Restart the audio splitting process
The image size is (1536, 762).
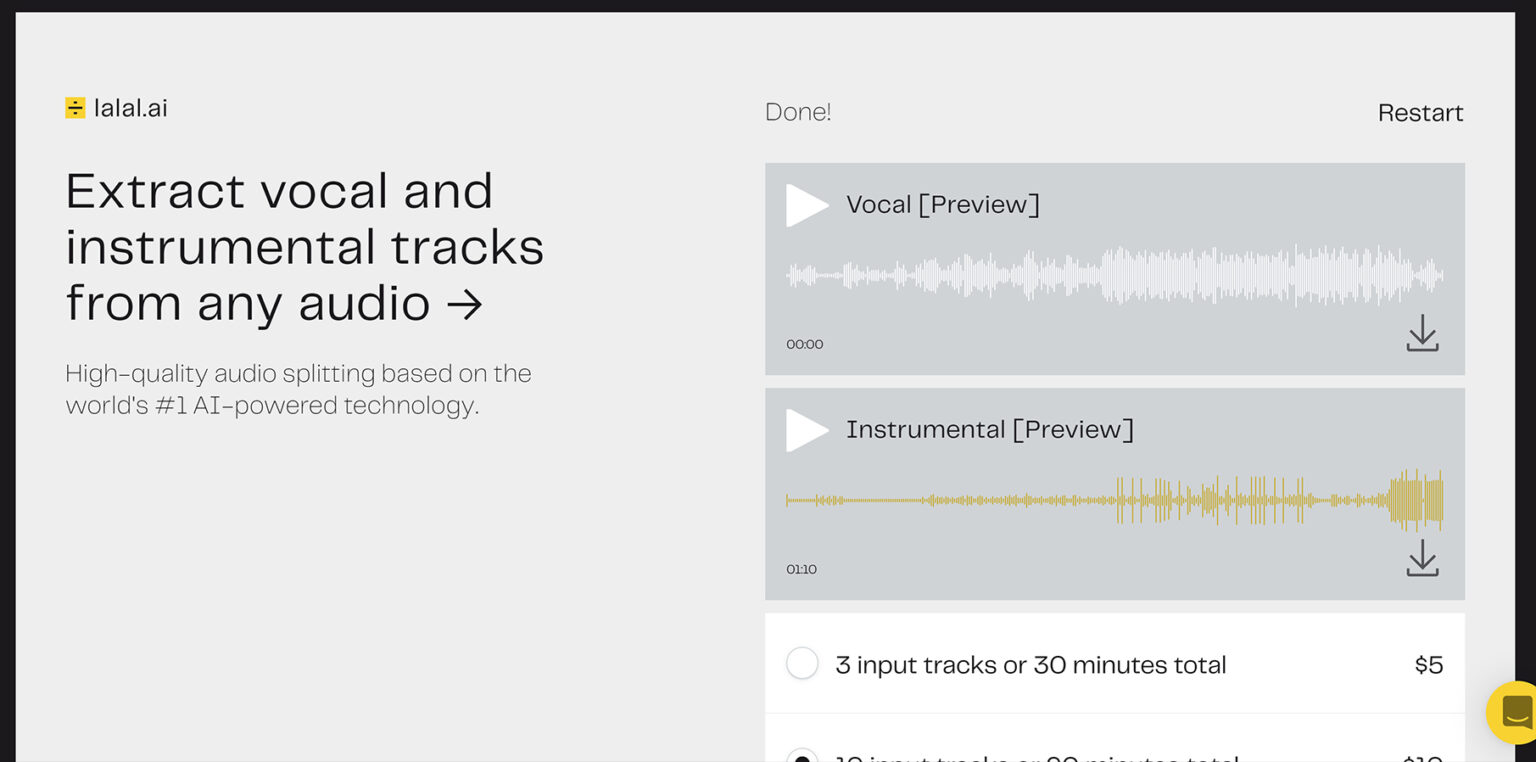1420,113
